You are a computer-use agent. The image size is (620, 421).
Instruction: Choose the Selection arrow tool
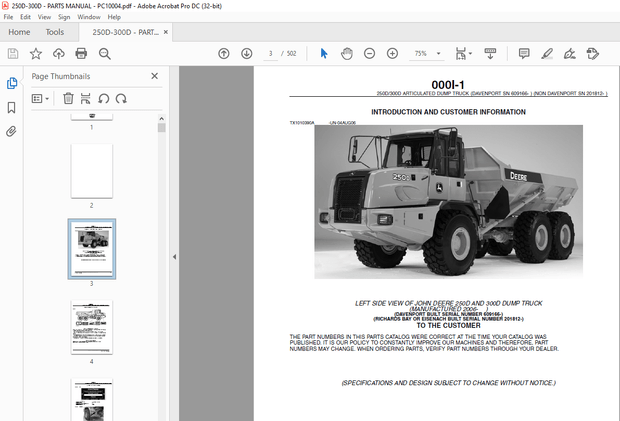click(x=324, y=53)
